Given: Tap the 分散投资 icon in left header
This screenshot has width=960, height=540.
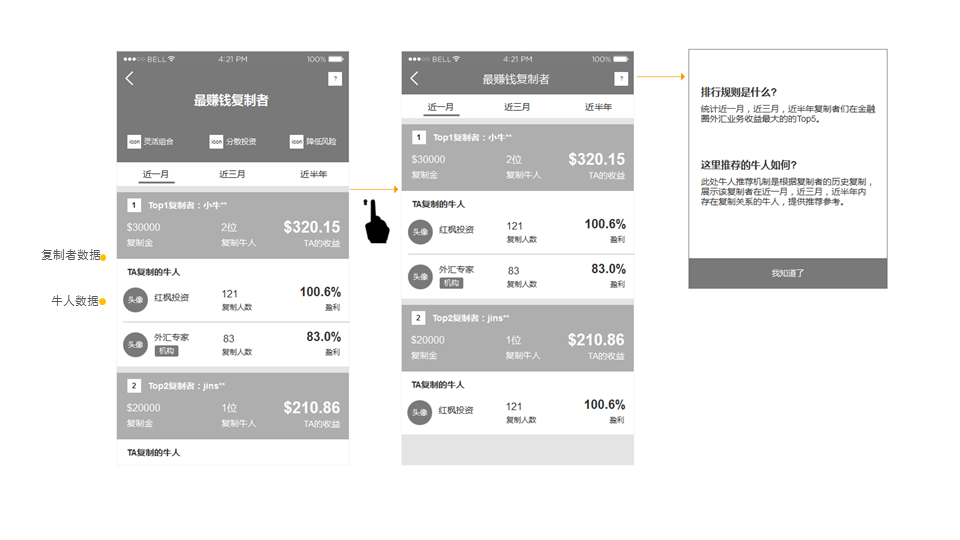Looking at the screenshot, I should pyautogui.click(x=216, y=141).
